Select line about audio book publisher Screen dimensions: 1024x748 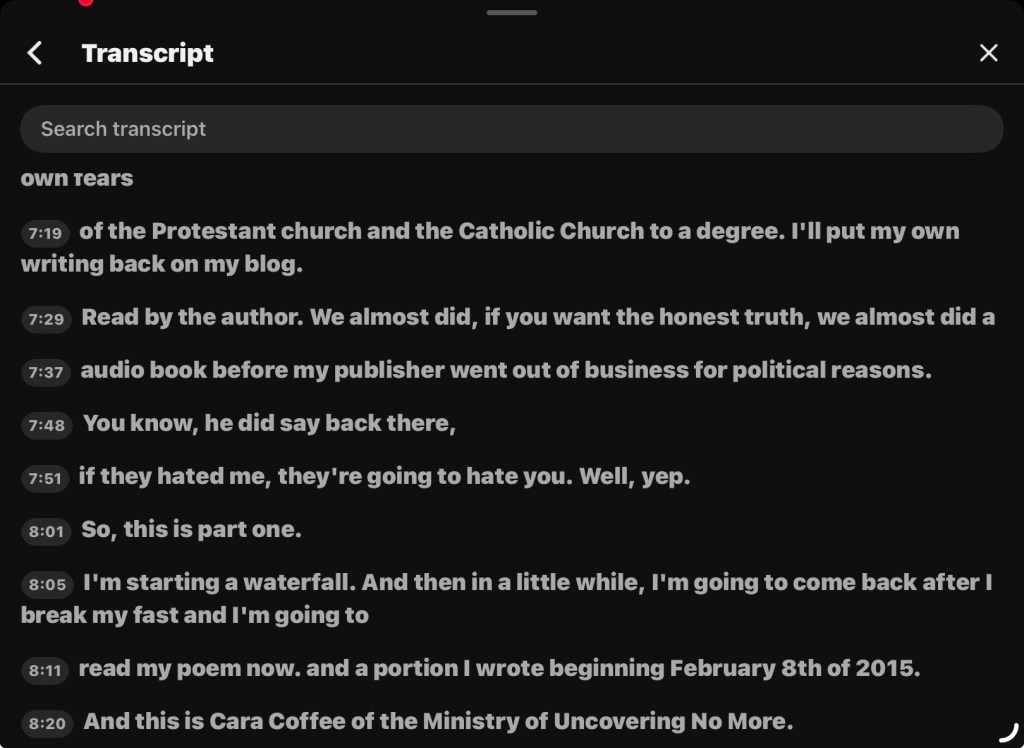point(505,371)
